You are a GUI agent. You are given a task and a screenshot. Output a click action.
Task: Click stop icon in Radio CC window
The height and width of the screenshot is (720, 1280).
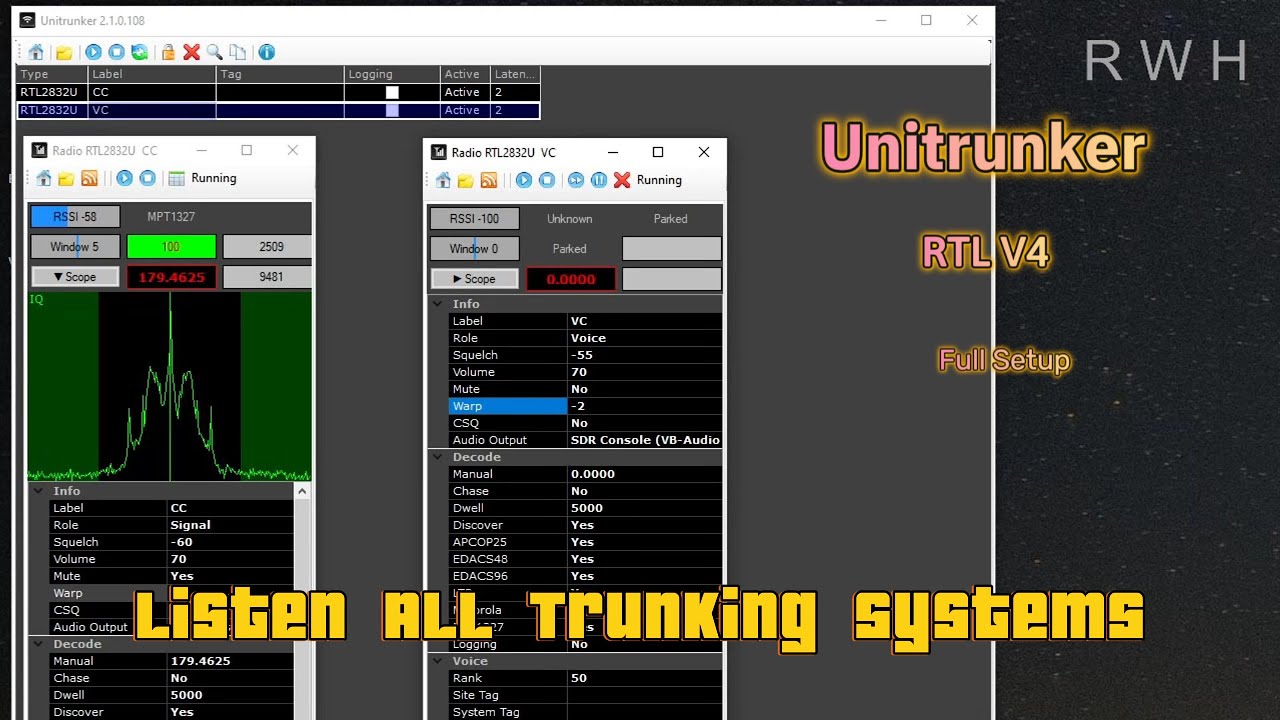(x=147, y=178)
